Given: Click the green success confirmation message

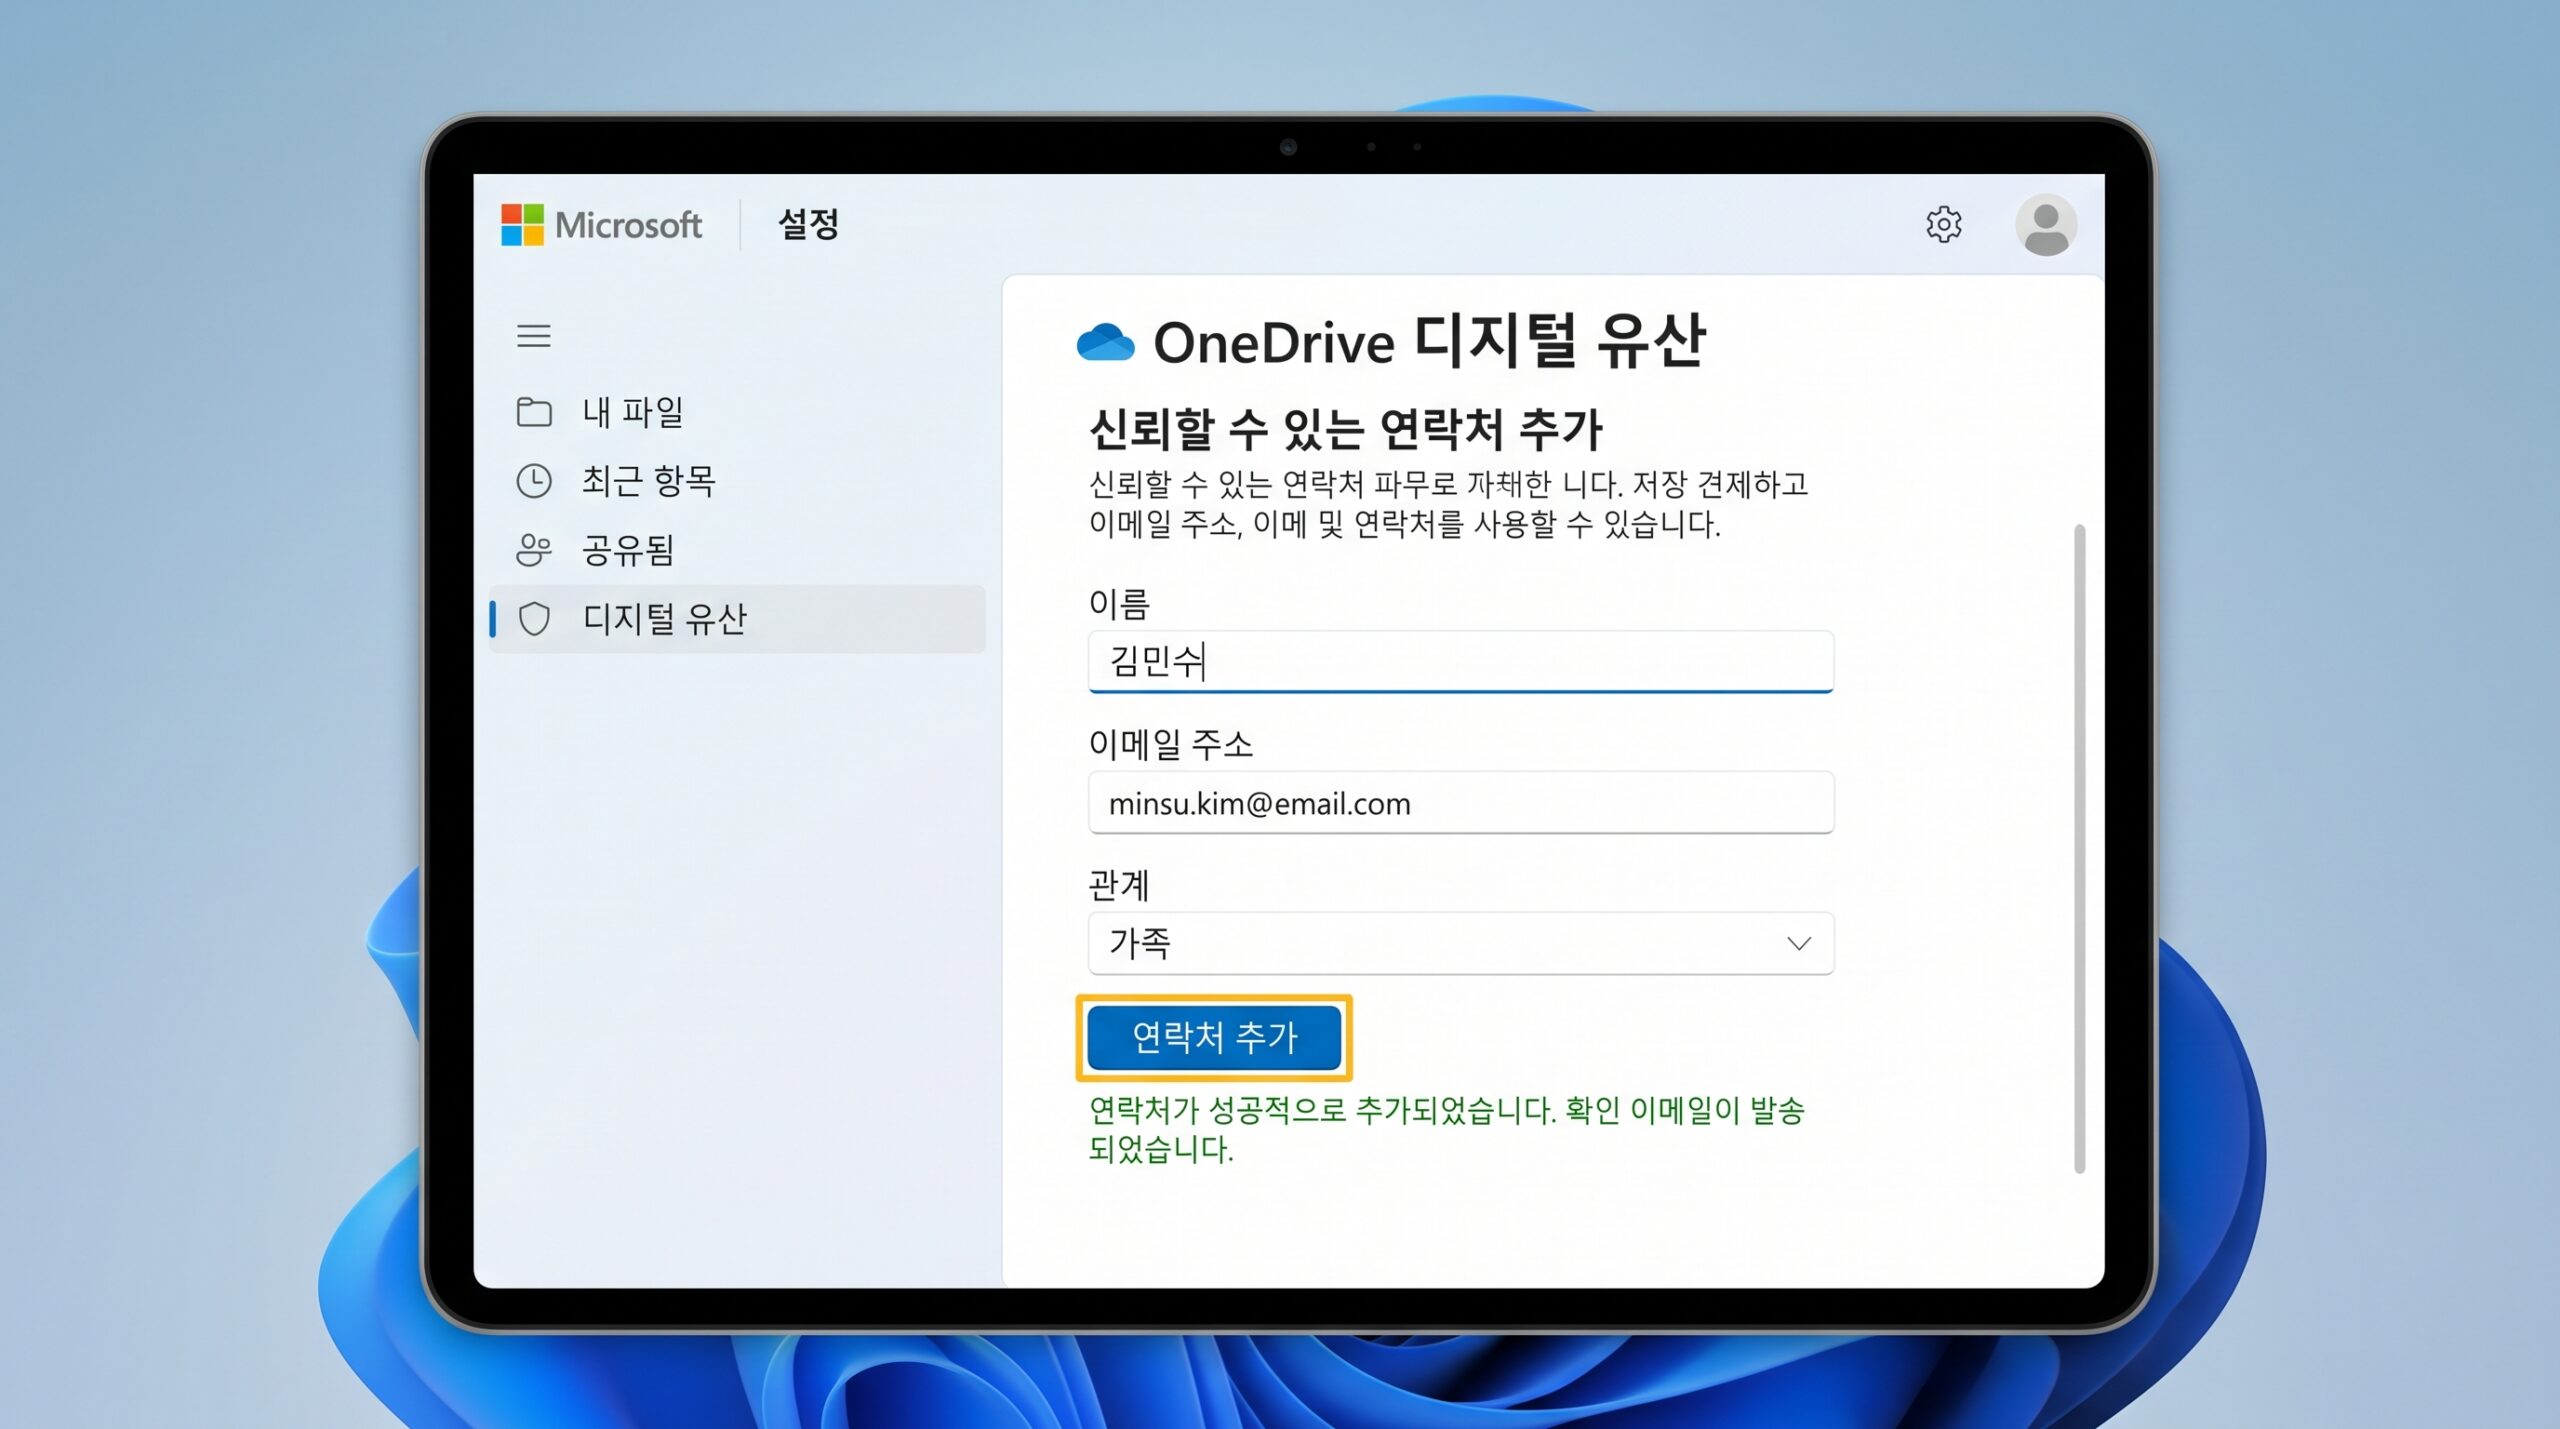Looking at the screenshot, I should pyautogui.click(x=1446, y=1129).
